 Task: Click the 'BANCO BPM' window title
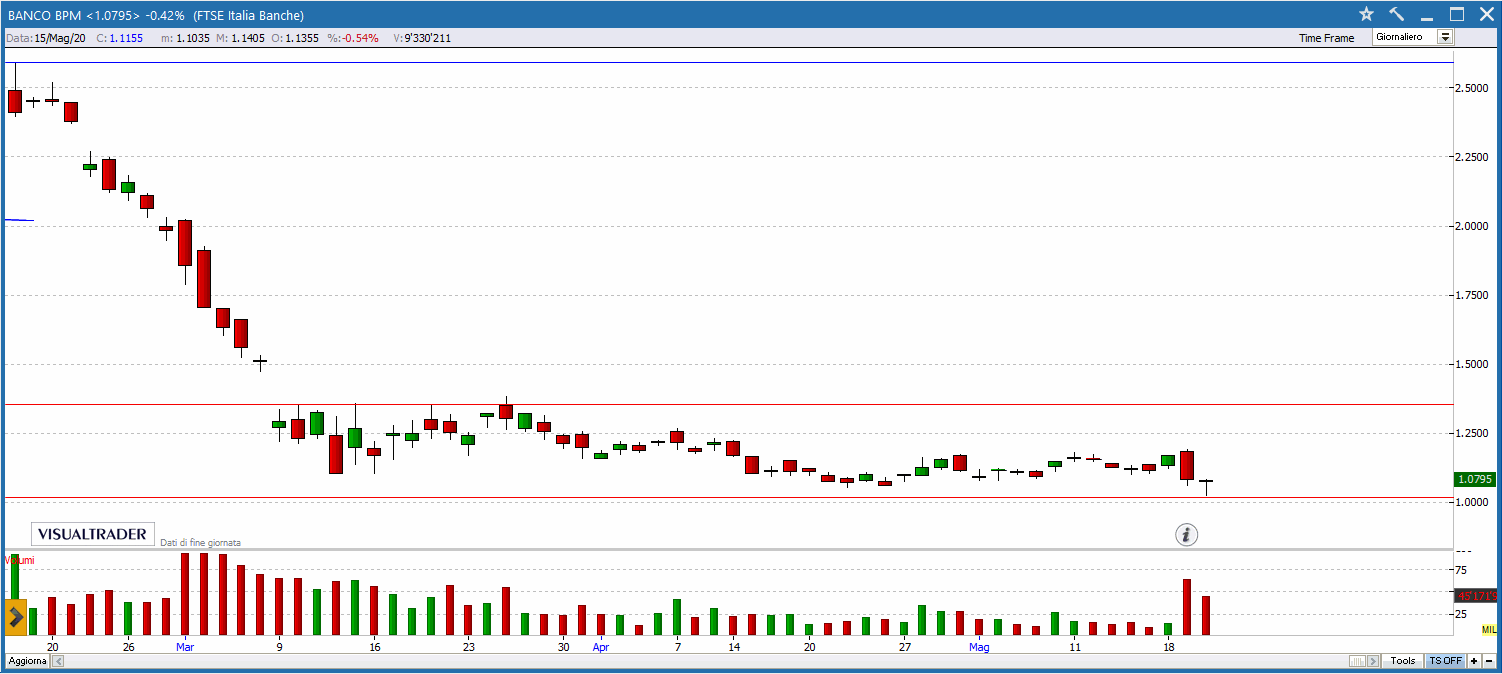pos(45,15)
